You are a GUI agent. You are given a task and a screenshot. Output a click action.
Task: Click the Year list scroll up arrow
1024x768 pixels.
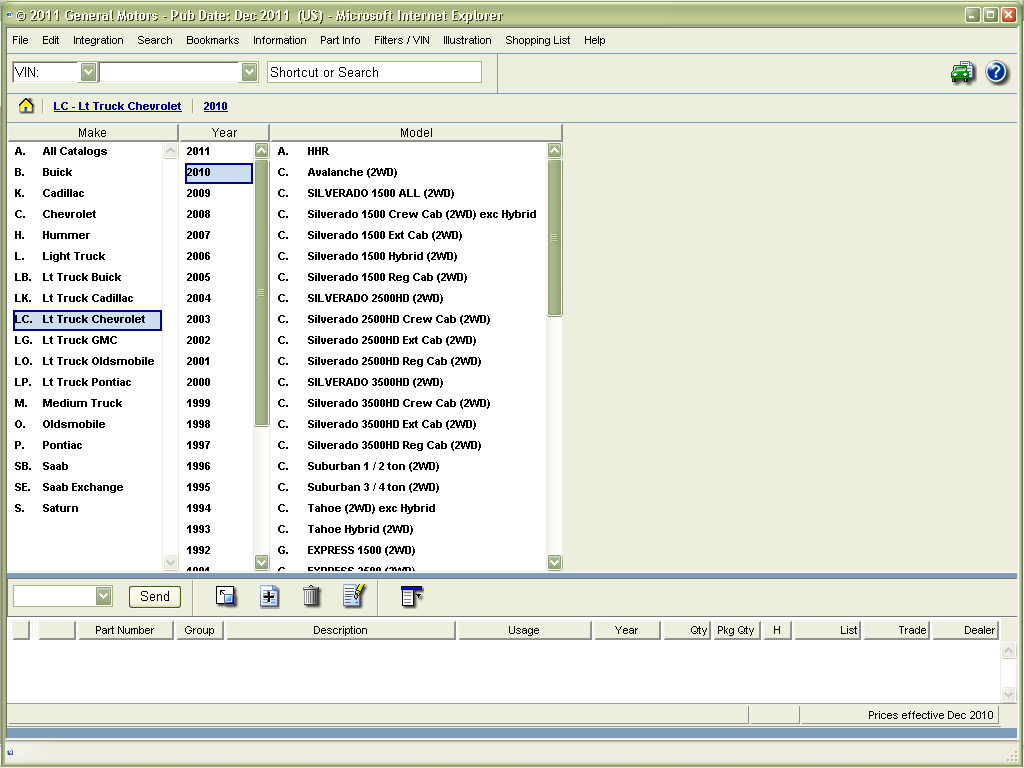(x=261, y=151)
